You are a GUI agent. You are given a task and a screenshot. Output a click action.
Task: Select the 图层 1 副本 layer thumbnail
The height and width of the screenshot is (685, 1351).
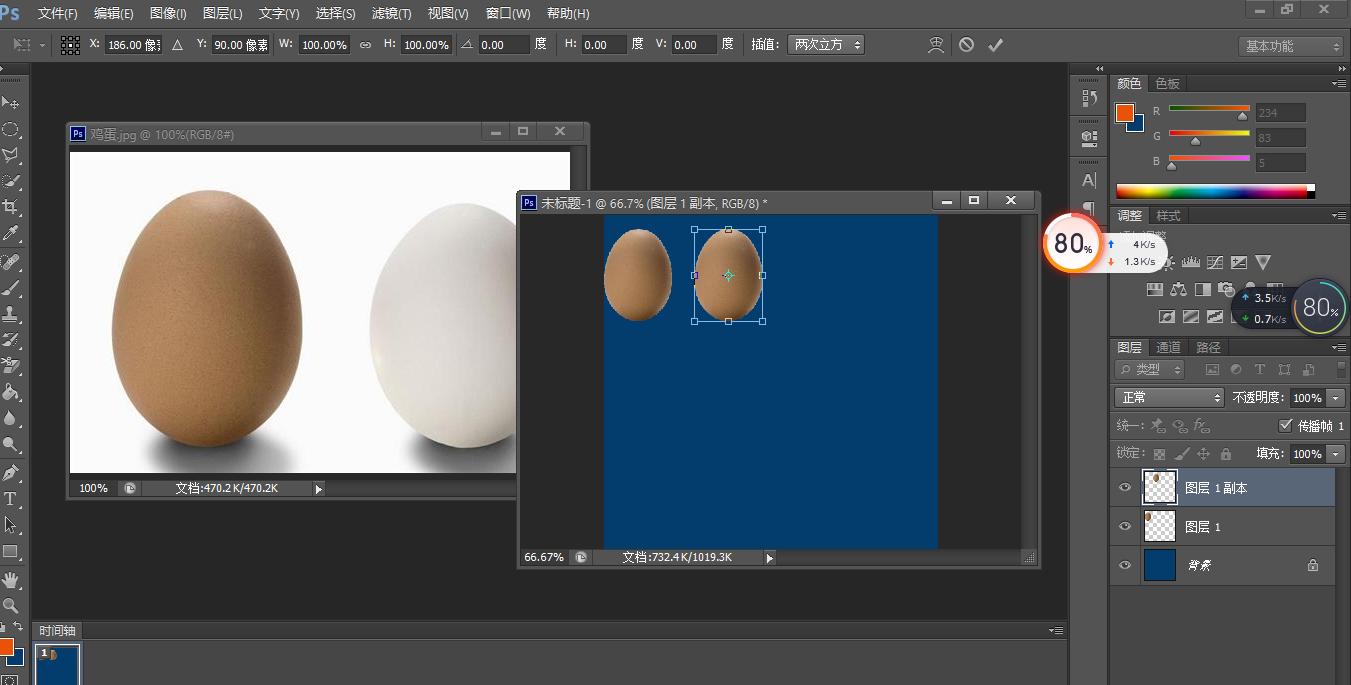coord(1159,487)
